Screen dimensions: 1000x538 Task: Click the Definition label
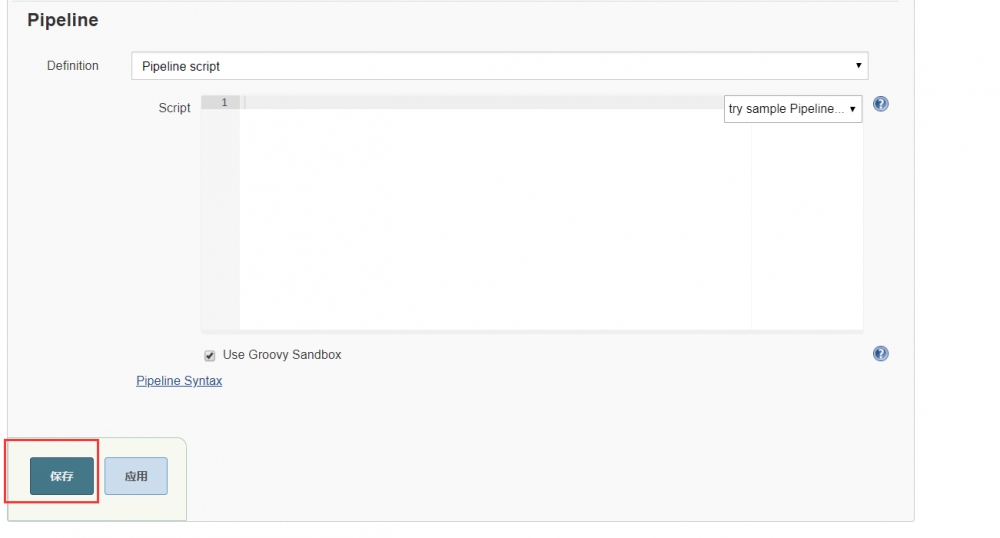tap(73, 66)
